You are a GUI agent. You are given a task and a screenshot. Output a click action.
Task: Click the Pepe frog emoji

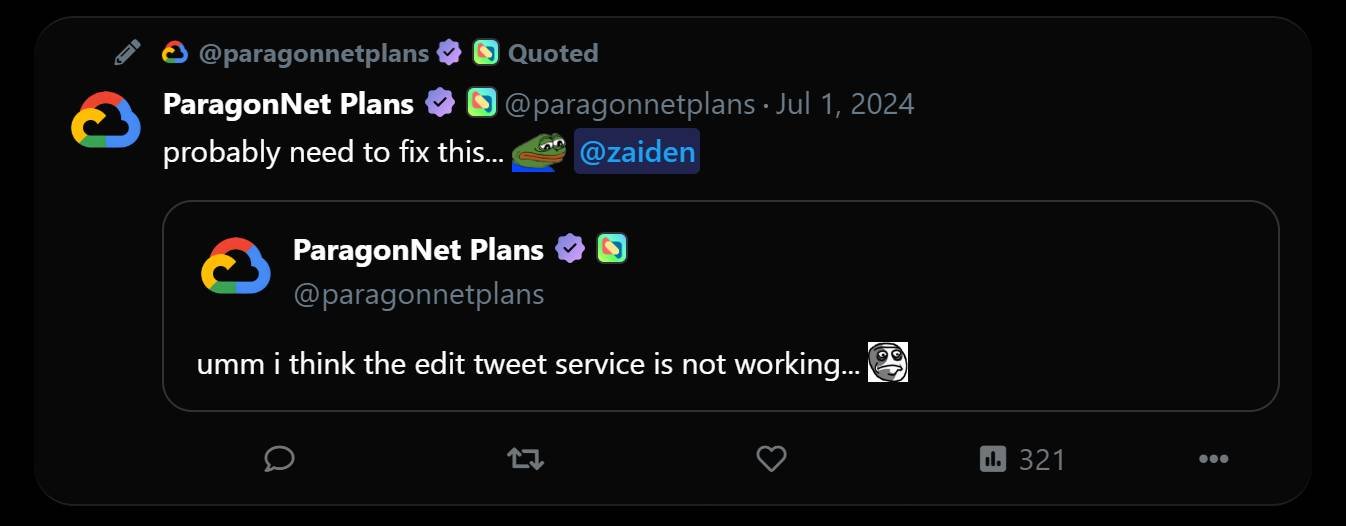539,153
